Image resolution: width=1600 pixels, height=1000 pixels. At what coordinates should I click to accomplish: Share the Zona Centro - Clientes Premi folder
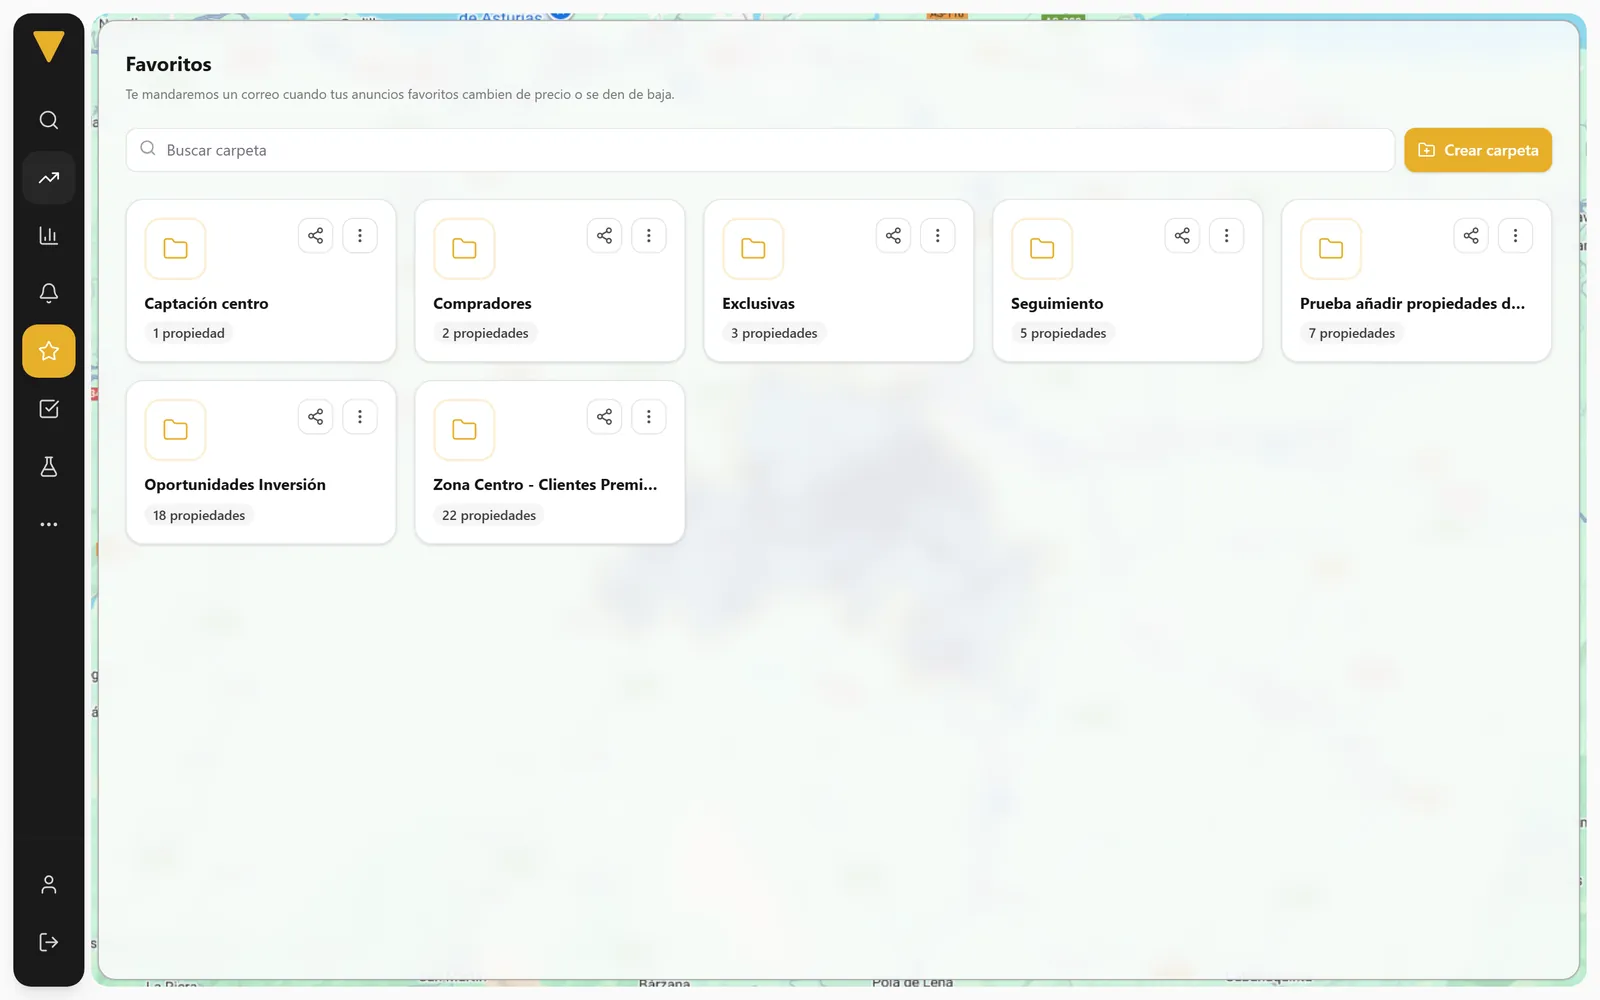pos(604,417)
